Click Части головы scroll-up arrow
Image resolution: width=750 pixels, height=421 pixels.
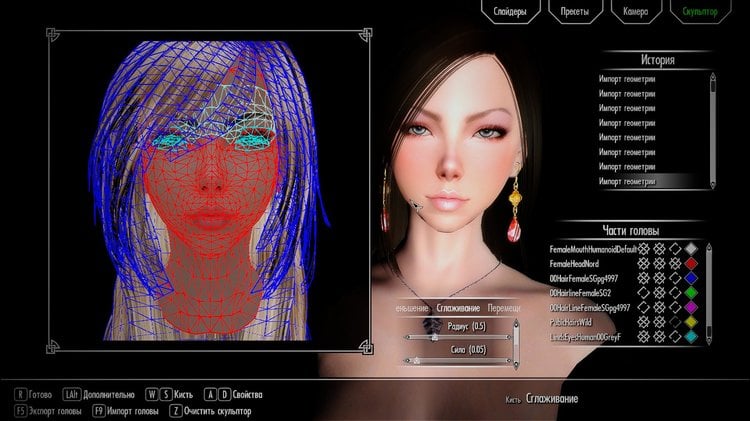click(709, 246)
